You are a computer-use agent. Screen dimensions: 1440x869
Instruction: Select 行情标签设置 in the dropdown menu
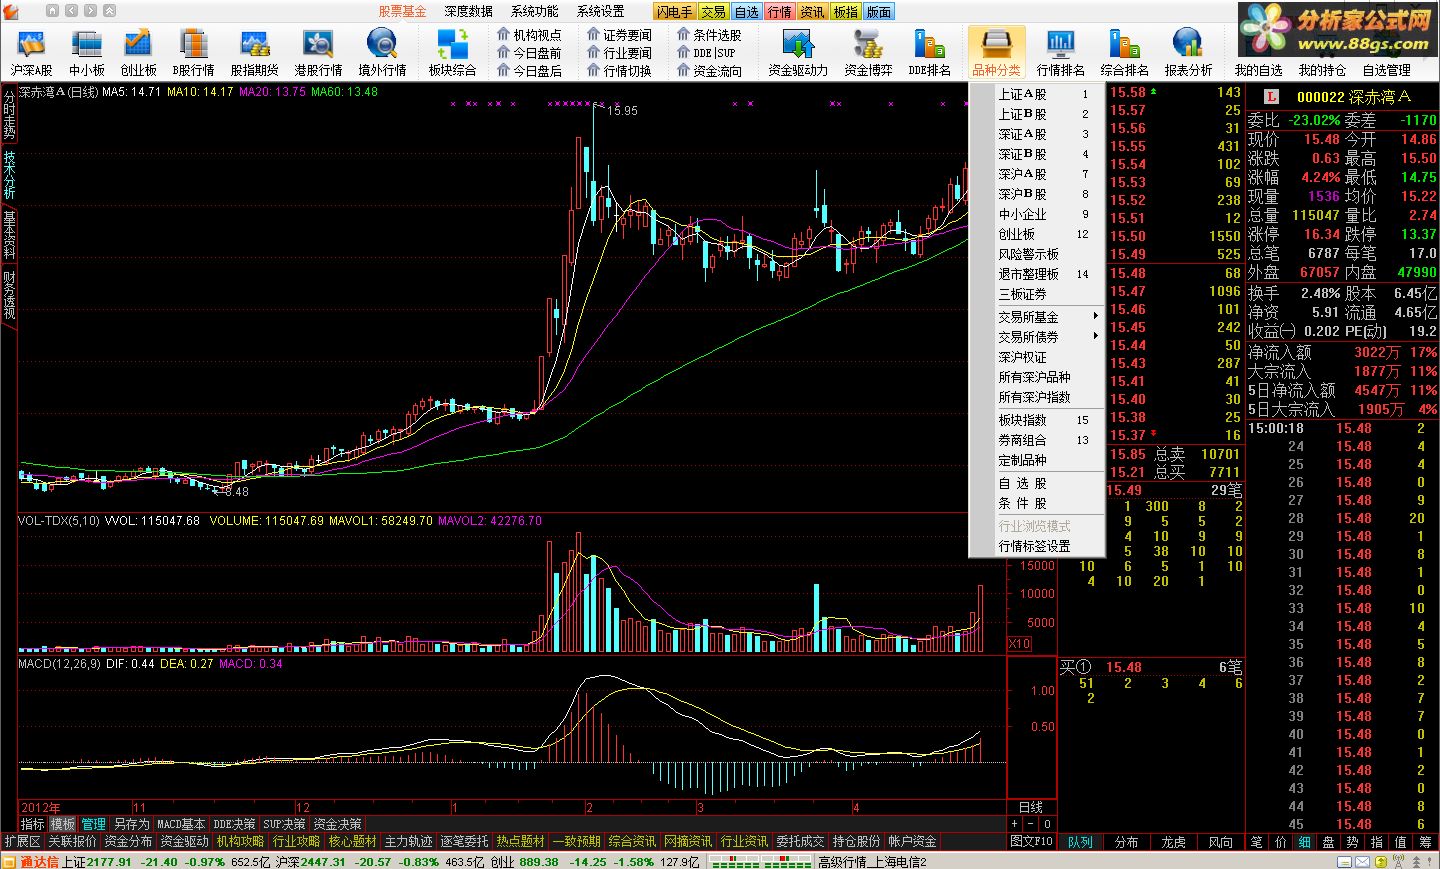coord(1037,546)
